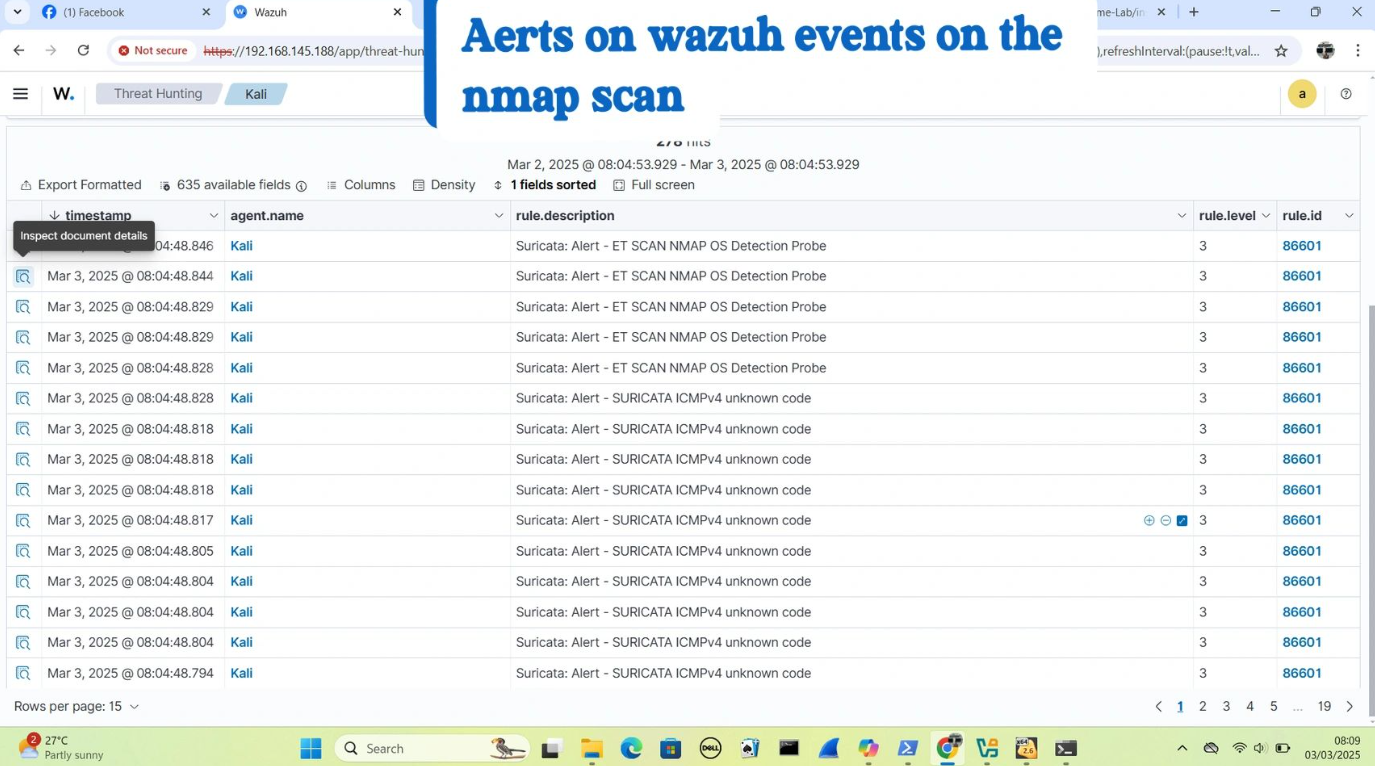1375x766 pixels.
Task: Open Task View from taskbar
Action: pos(551,748)
